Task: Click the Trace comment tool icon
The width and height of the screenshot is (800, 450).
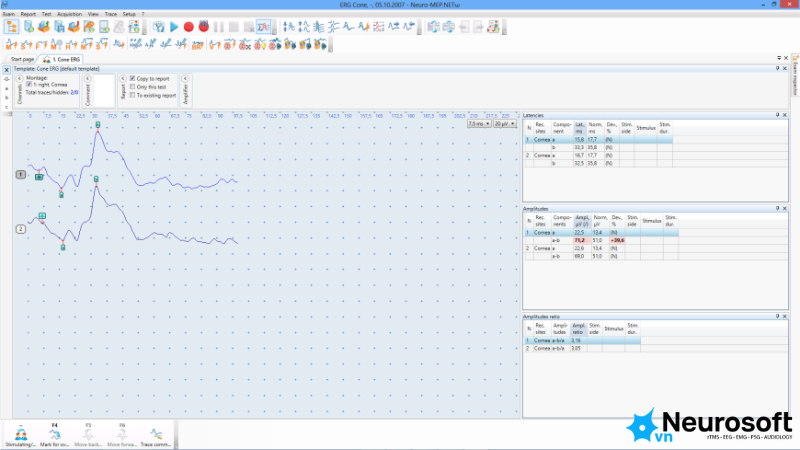Action: pyautogui.click(x=156, y=435)
